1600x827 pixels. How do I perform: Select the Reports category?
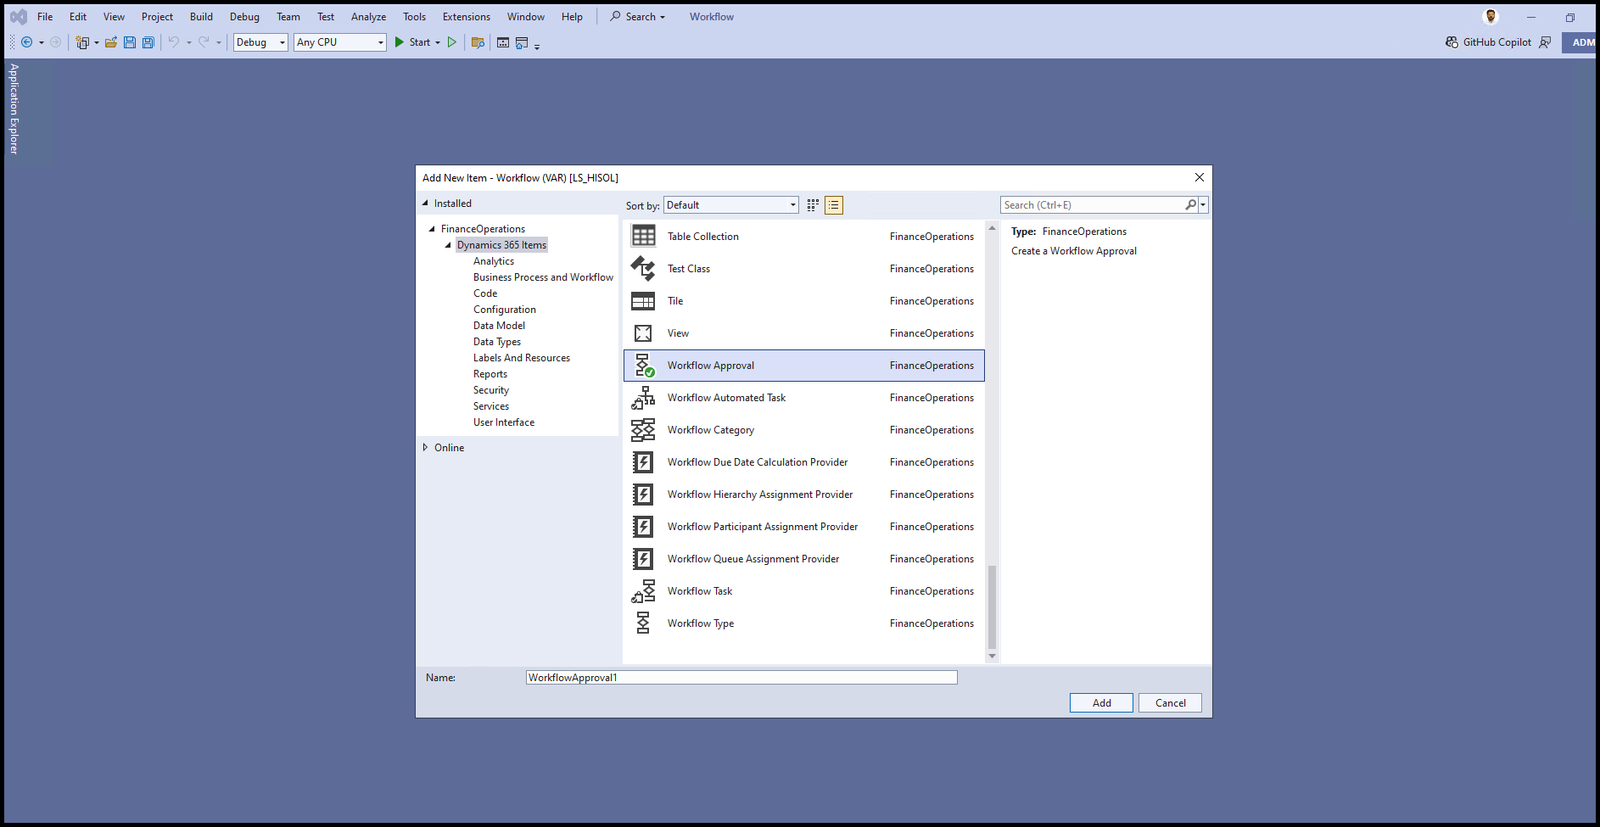pos(490,374)
